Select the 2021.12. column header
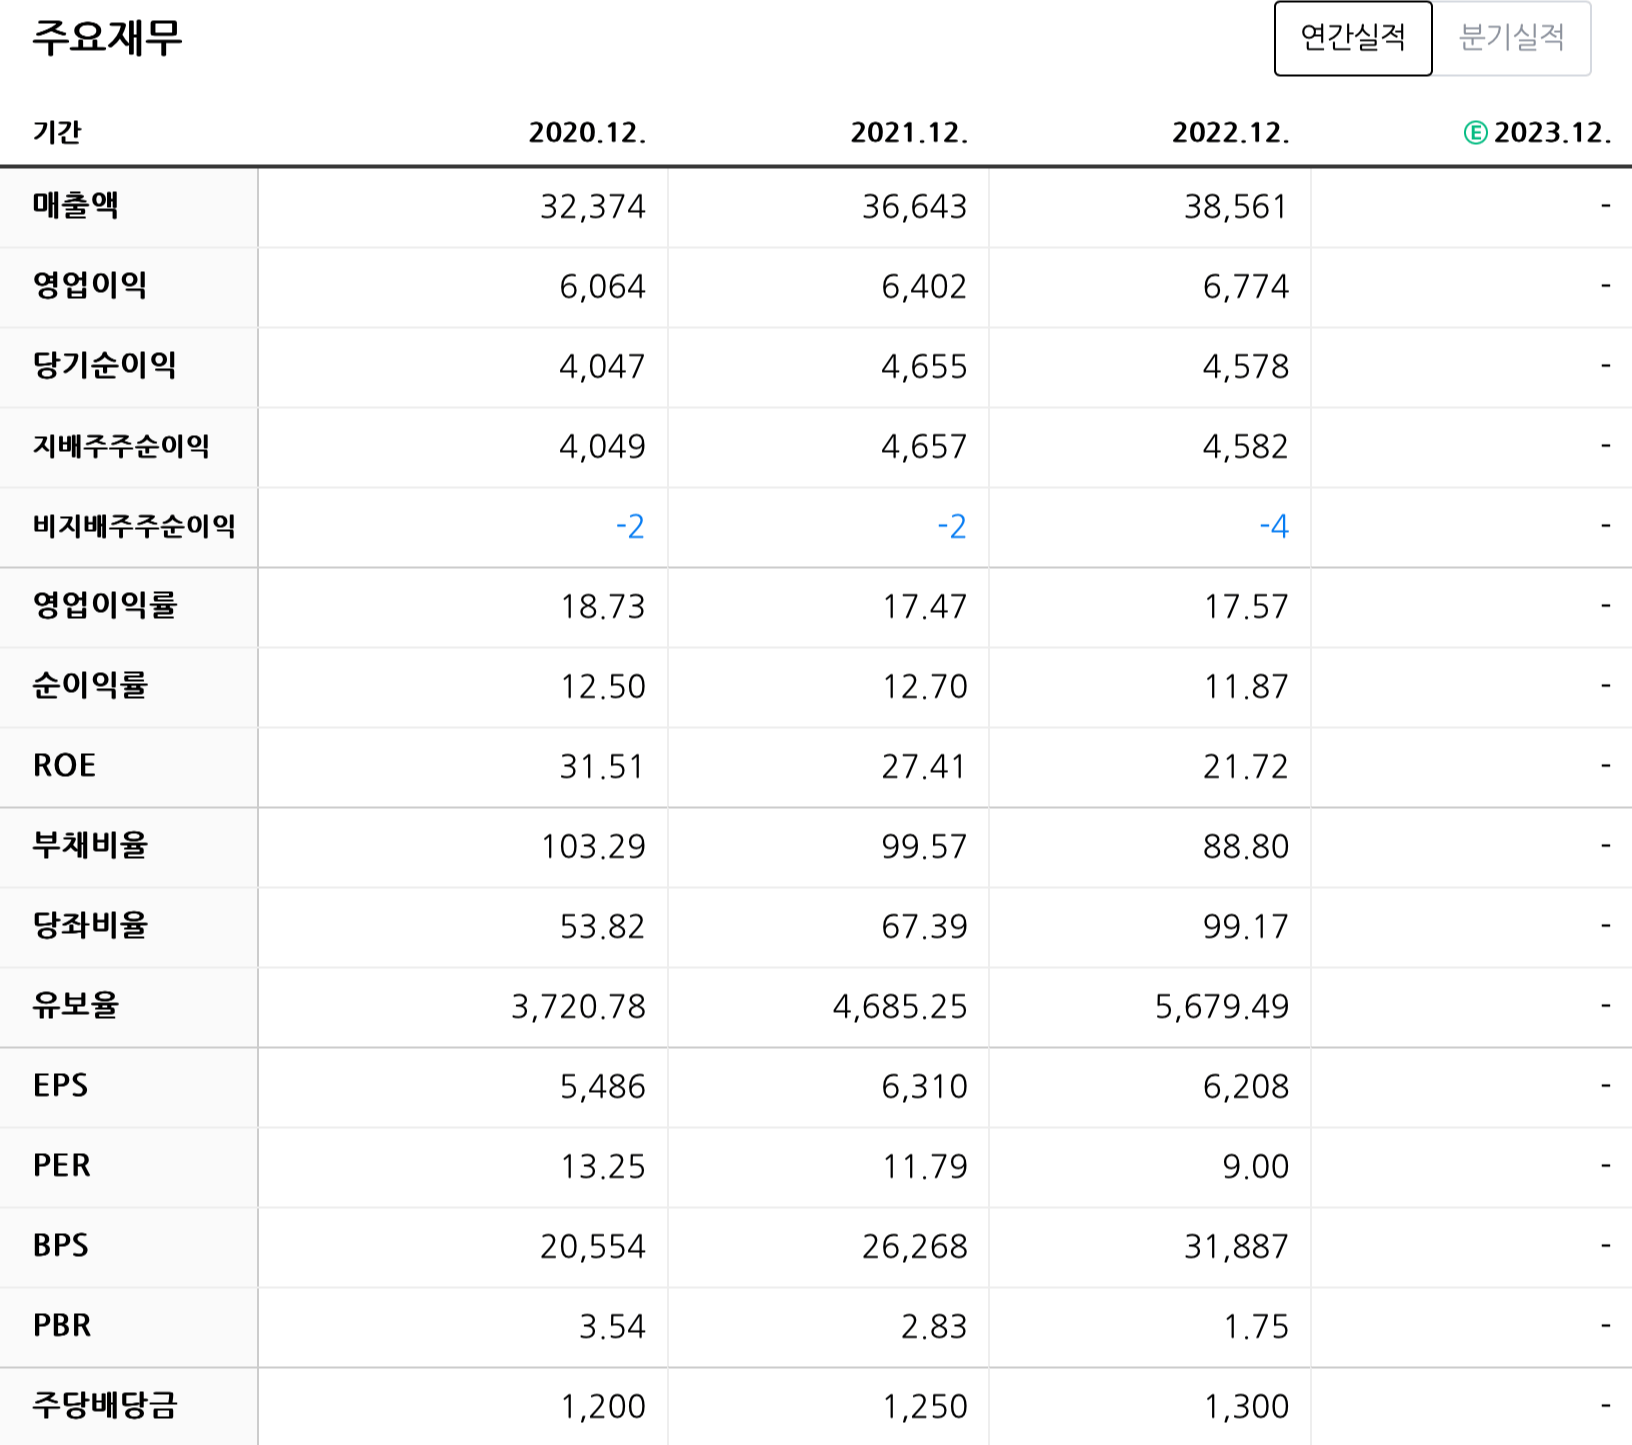 tap(909, 132)
